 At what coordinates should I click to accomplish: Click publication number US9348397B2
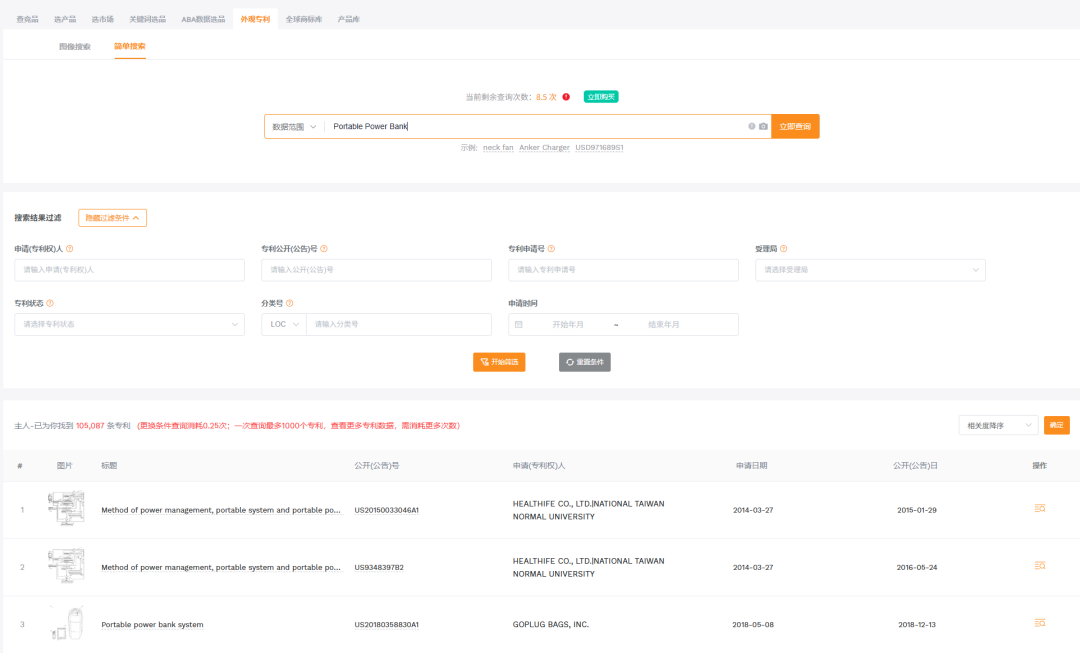coord(379,568)
